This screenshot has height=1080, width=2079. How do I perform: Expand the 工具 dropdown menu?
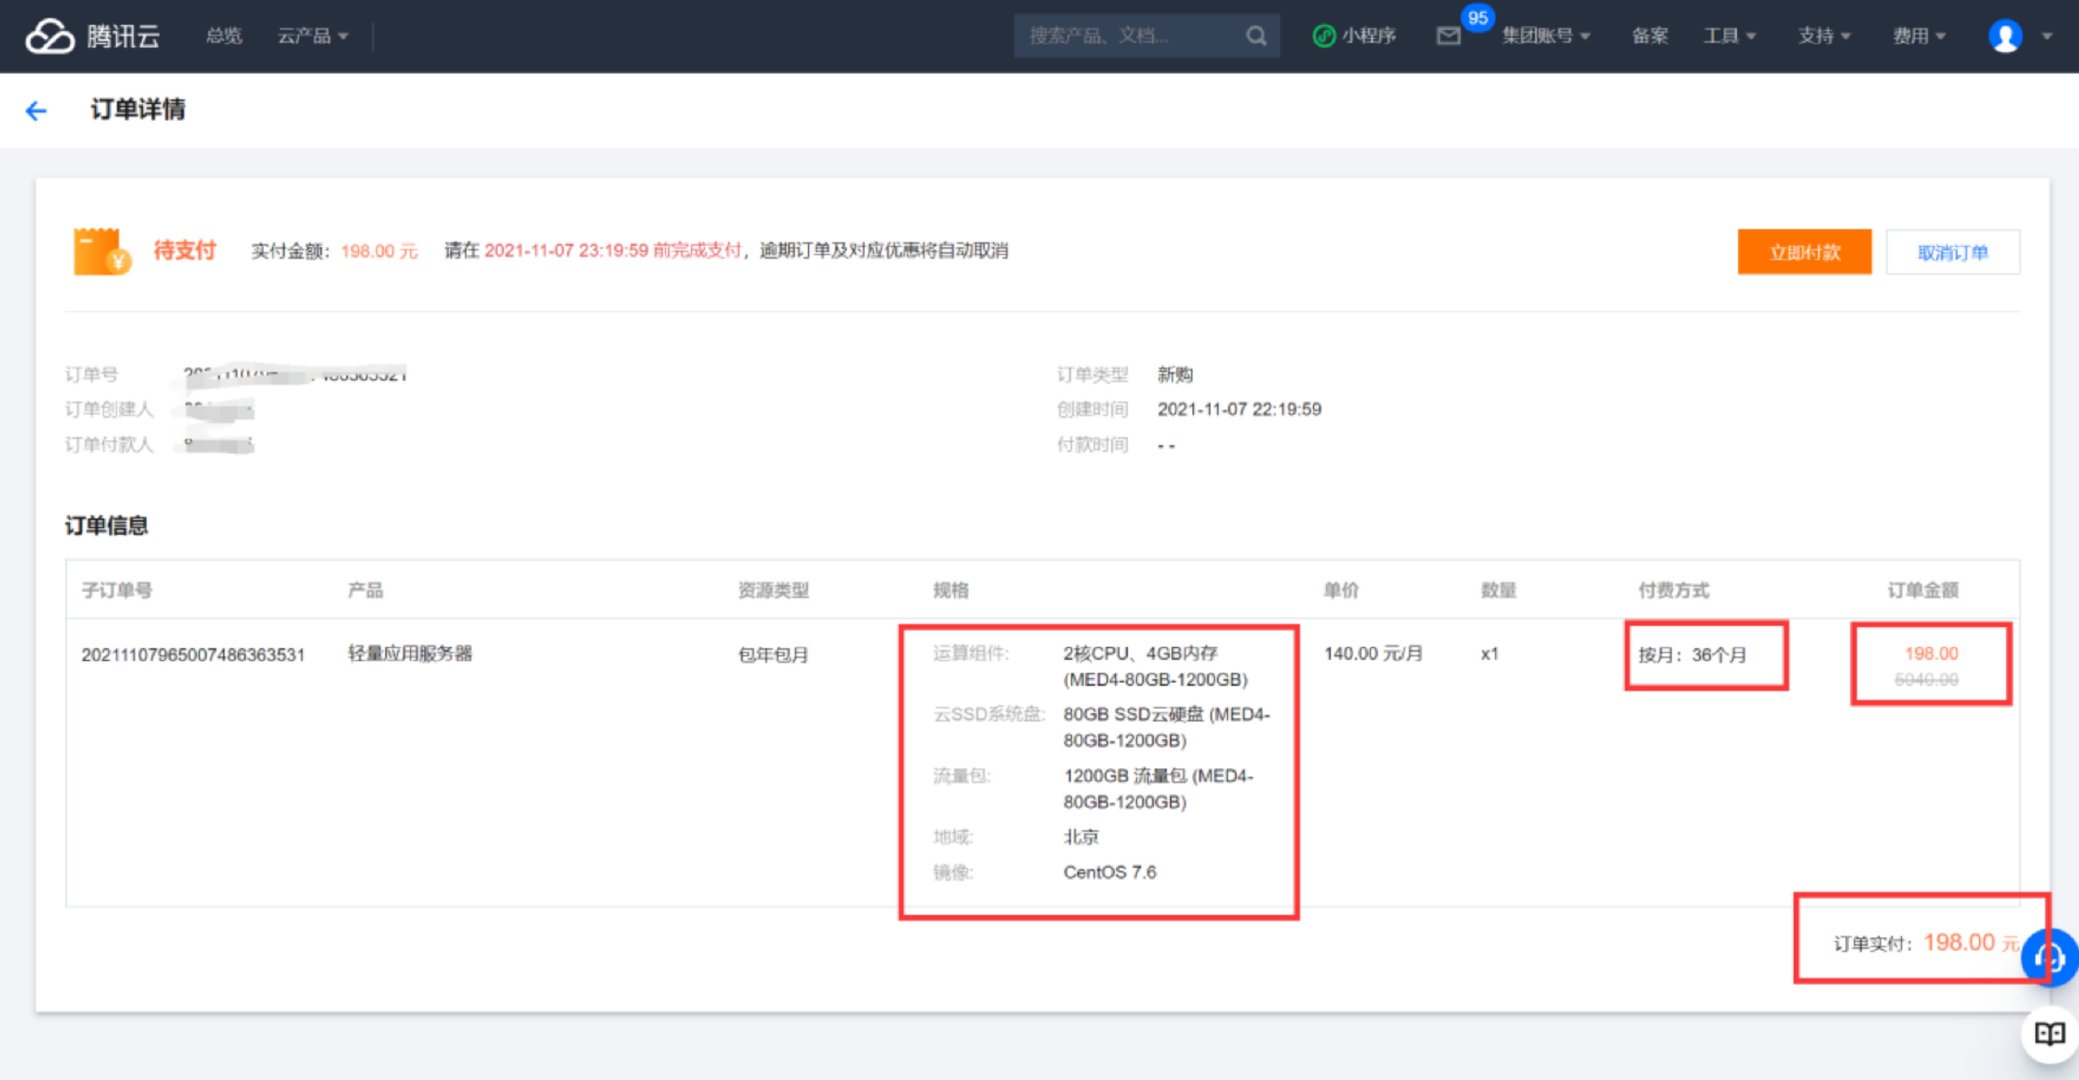click(1729, 36)
